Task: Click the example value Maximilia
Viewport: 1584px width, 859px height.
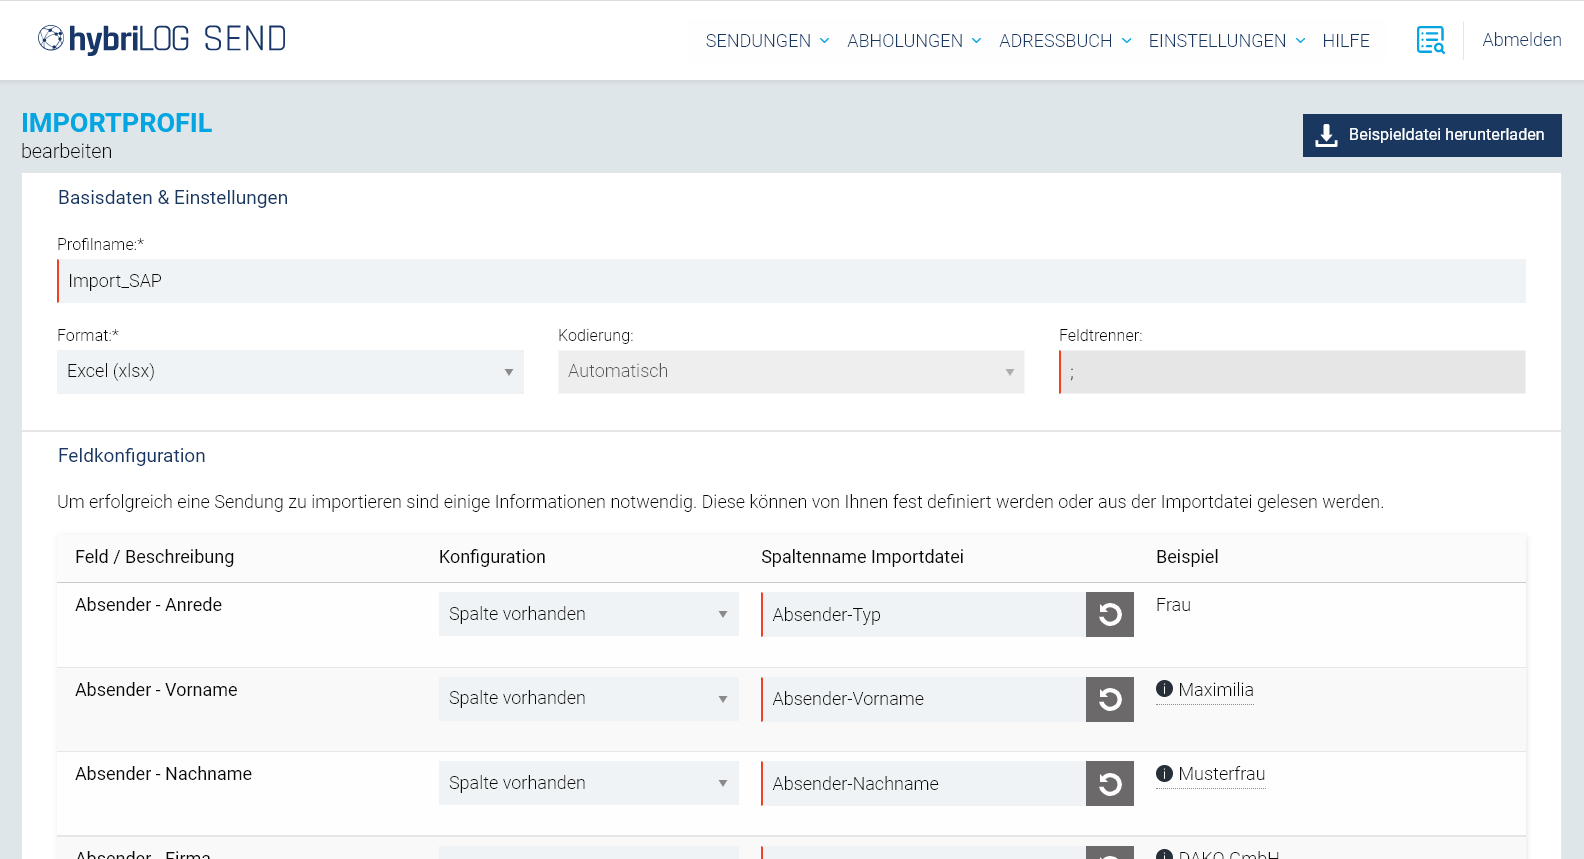Action: point(1215,690)
